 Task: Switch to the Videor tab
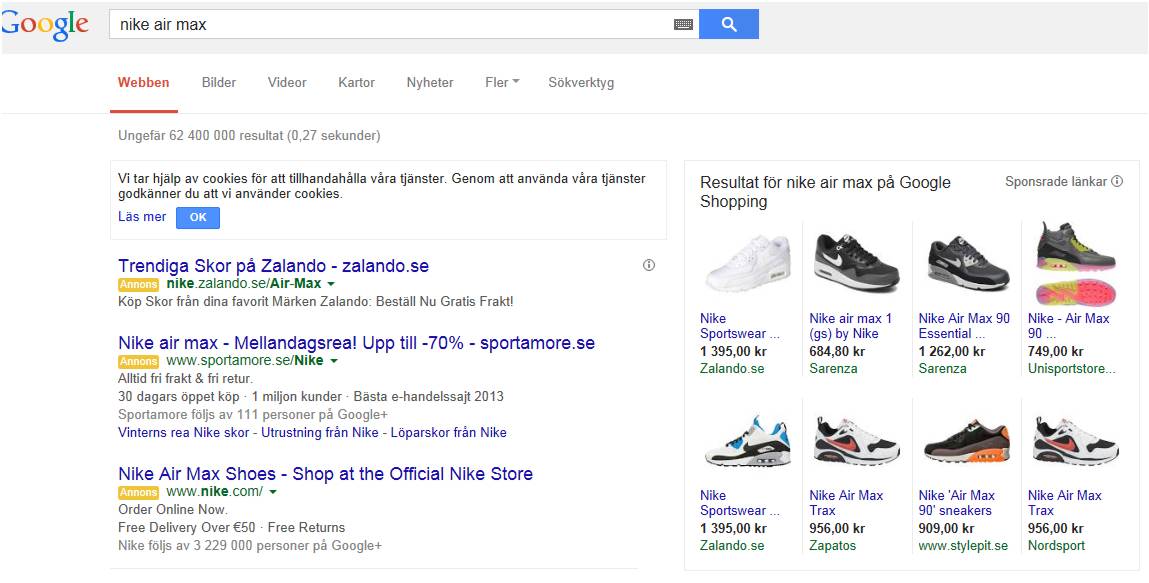tap(287, 83)
